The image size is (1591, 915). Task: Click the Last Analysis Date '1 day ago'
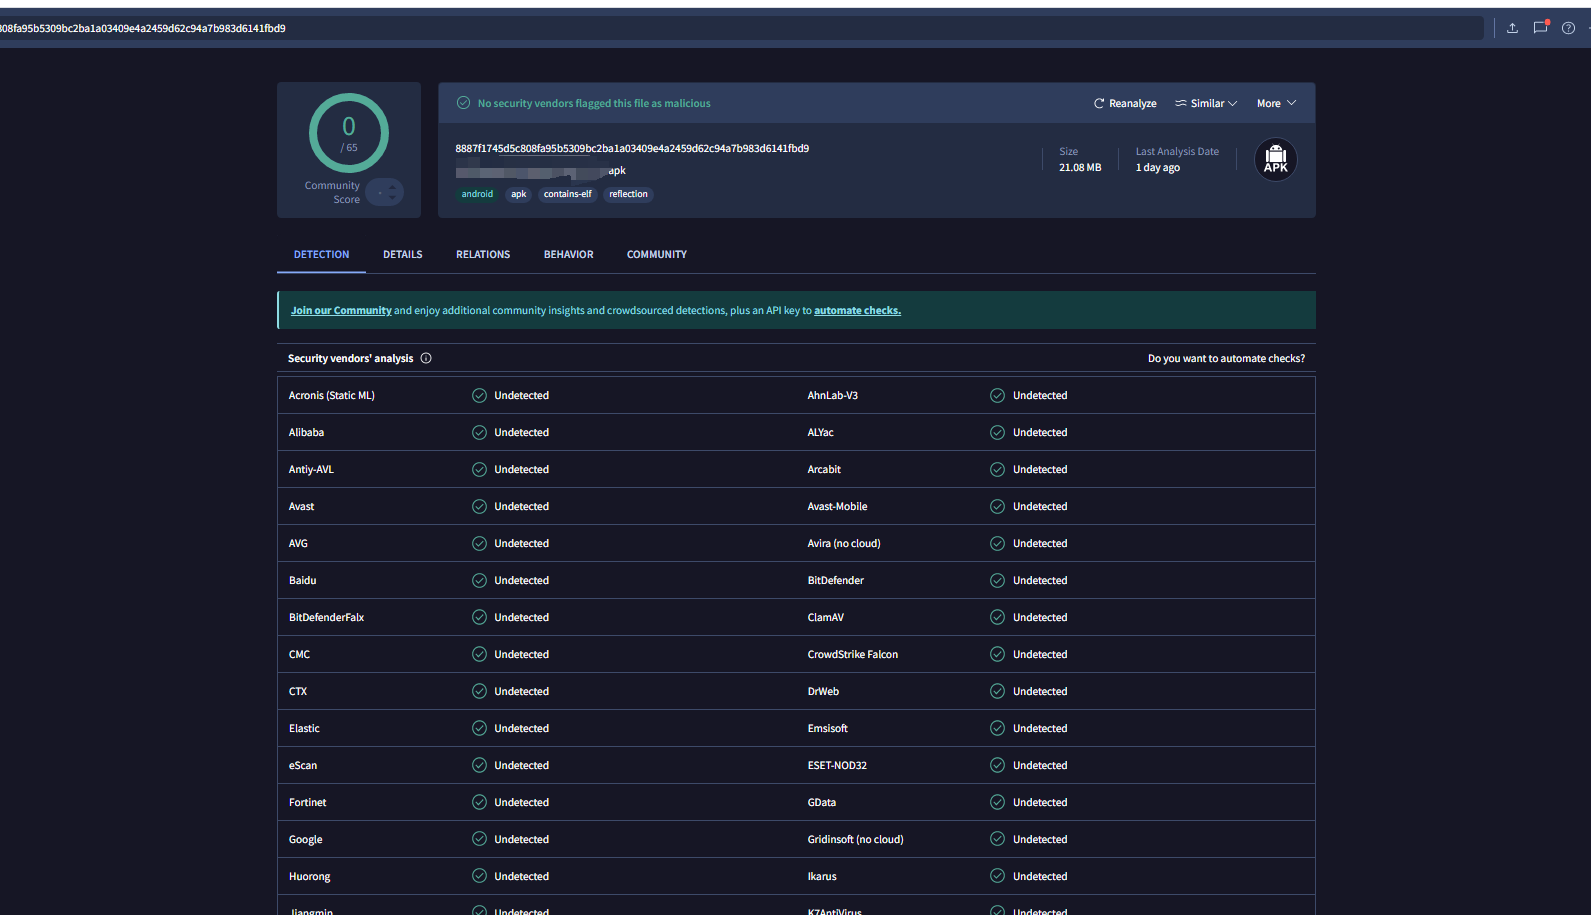pos(1158,167)
